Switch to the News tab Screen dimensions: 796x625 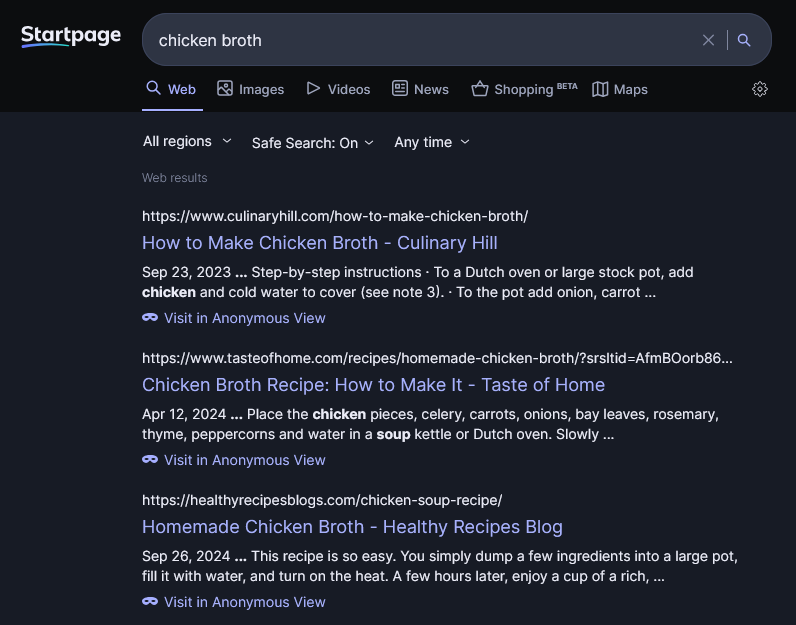coord(420,89)
